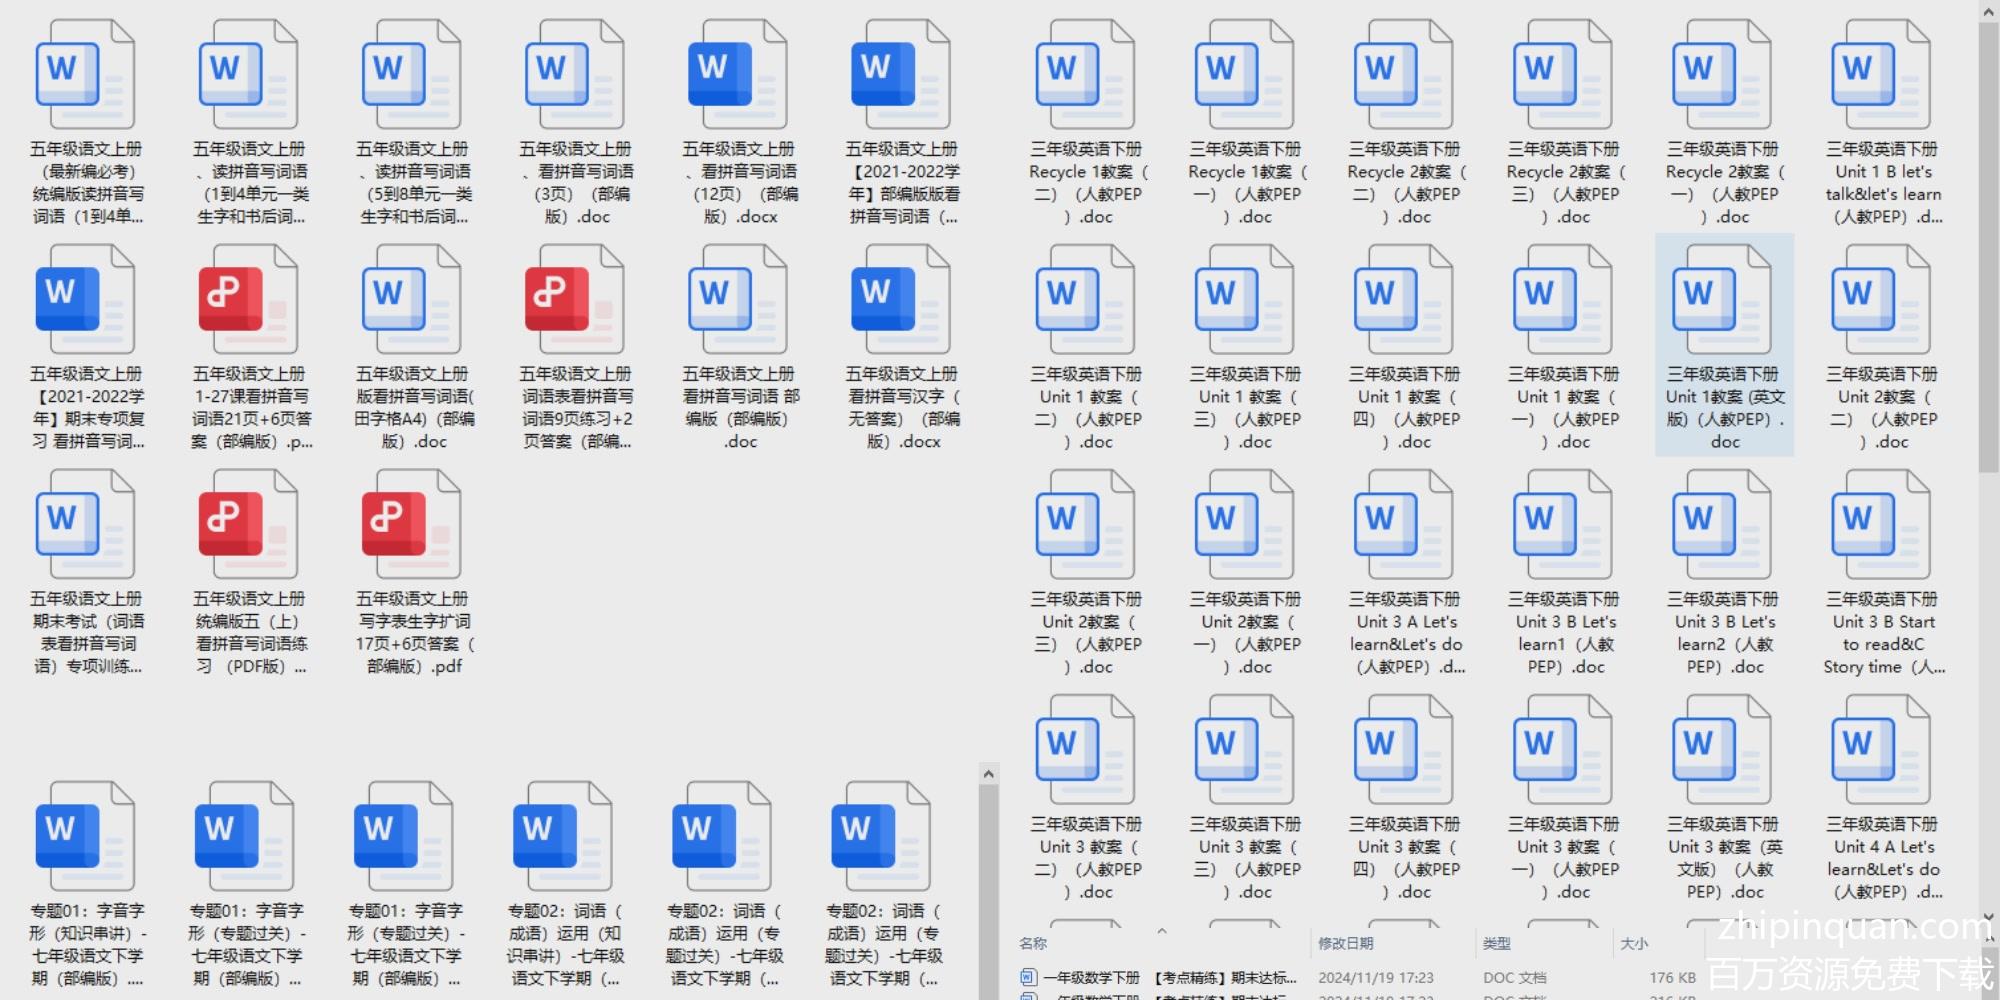Open PDF icon for 1-27课看拼音写词语21页+6页答案

coord(248,301)
